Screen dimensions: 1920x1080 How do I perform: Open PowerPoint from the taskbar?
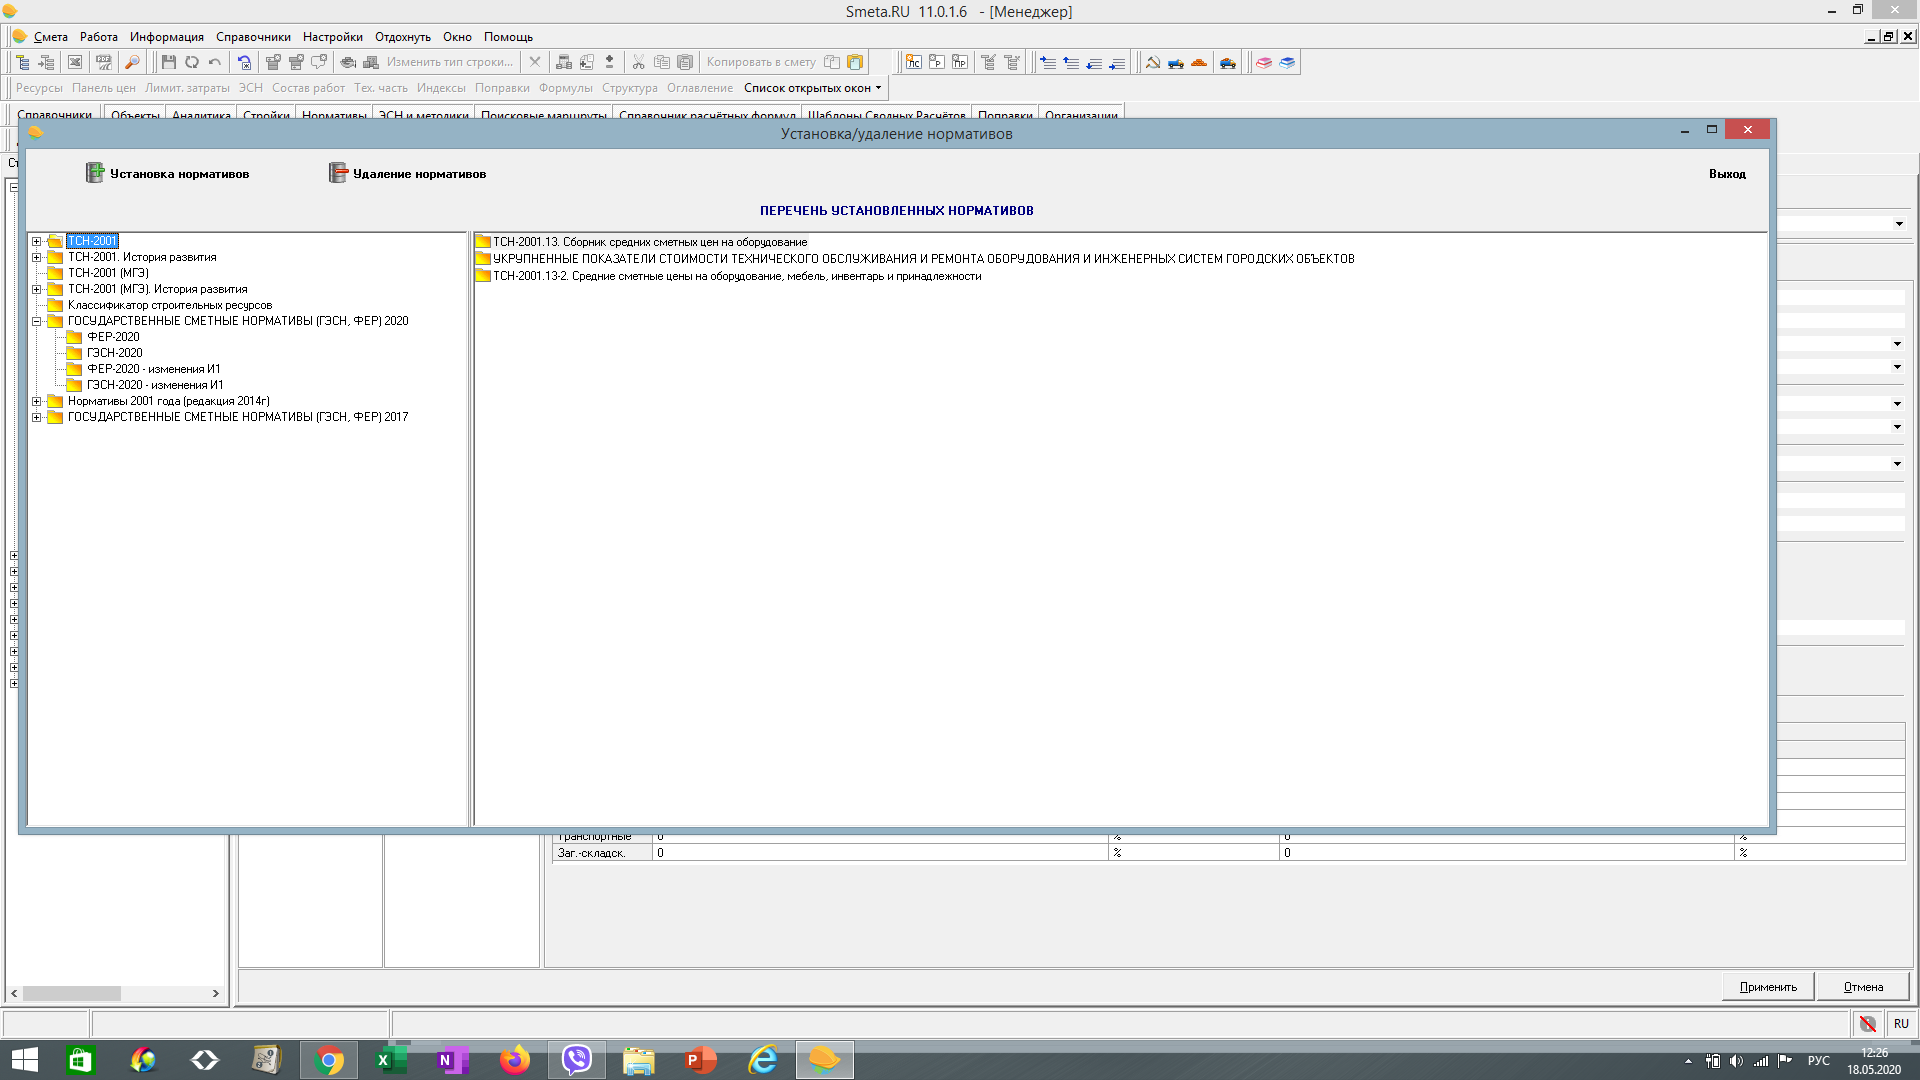coord(701,1060)
